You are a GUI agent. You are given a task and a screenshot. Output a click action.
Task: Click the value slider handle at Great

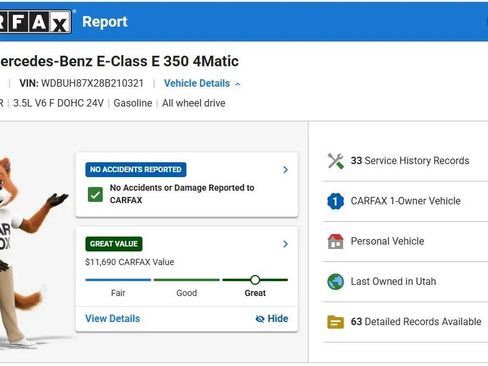point(255,280)
